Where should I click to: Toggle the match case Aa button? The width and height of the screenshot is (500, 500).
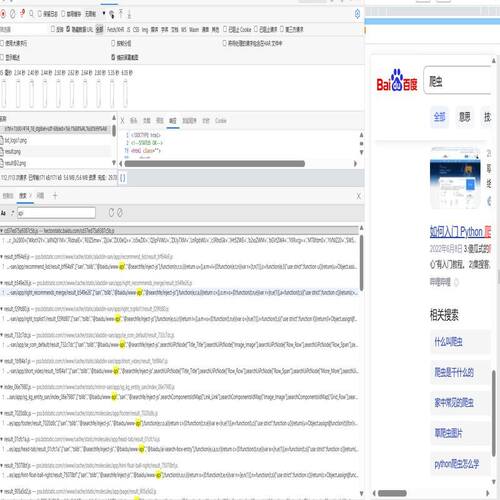(3, 213)
